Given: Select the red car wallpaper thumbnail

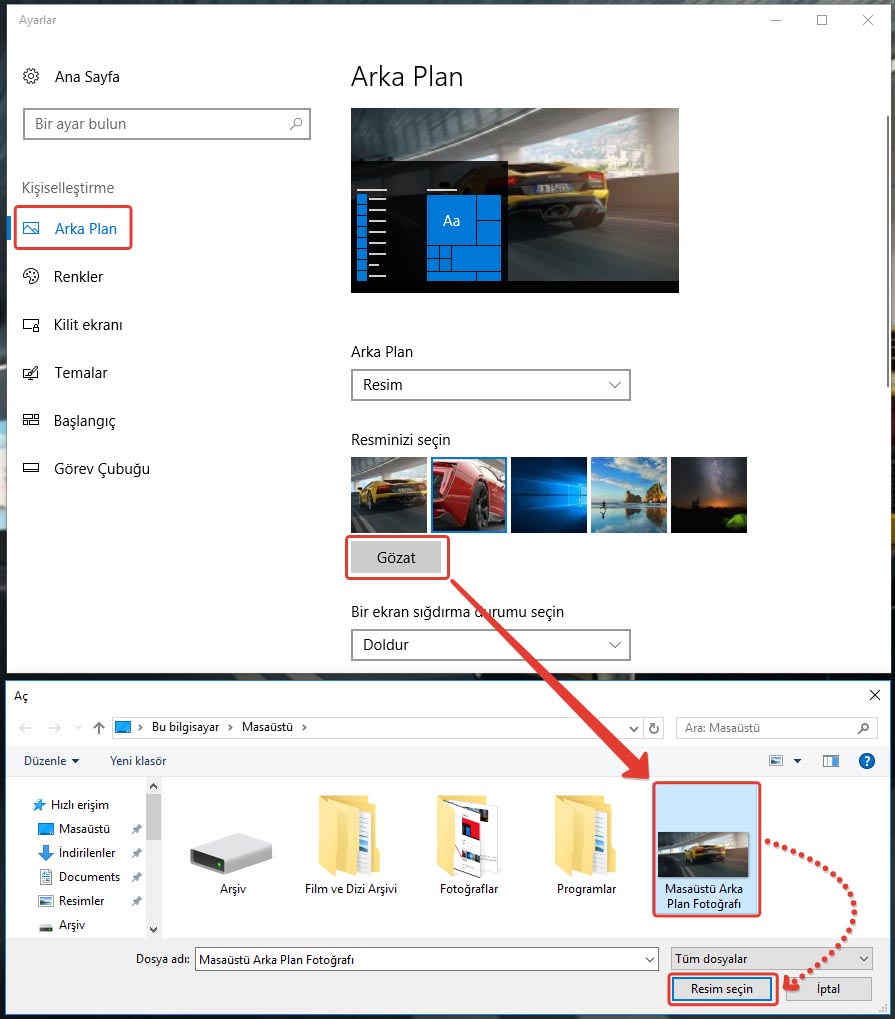Looking at the screenshot, I should 469,495.
